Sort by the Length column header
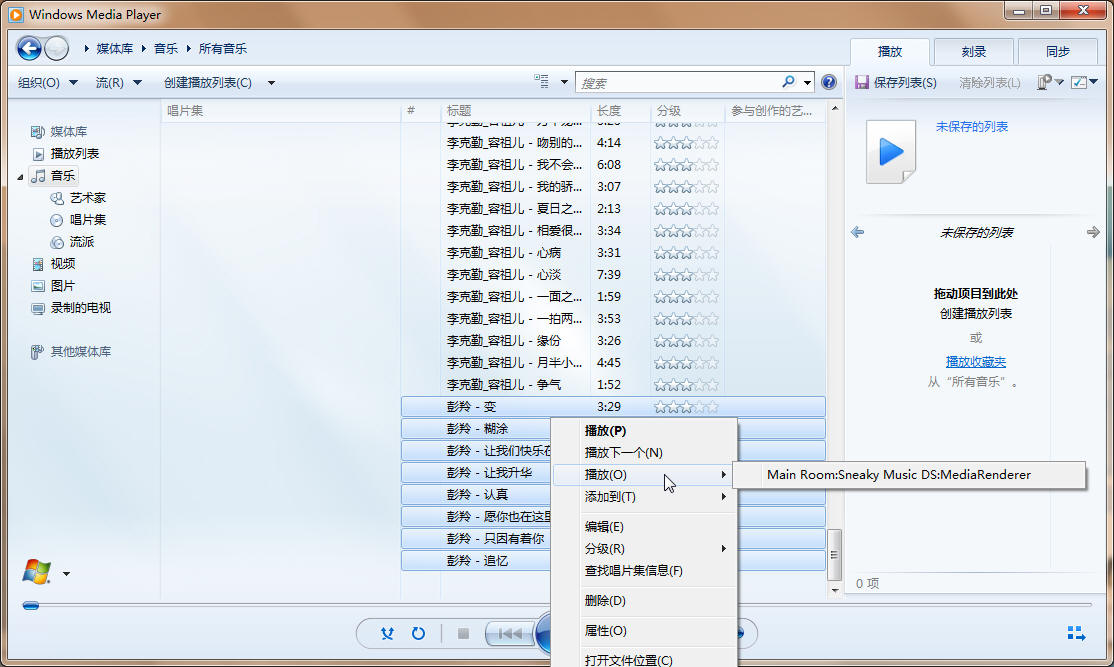 620,111
